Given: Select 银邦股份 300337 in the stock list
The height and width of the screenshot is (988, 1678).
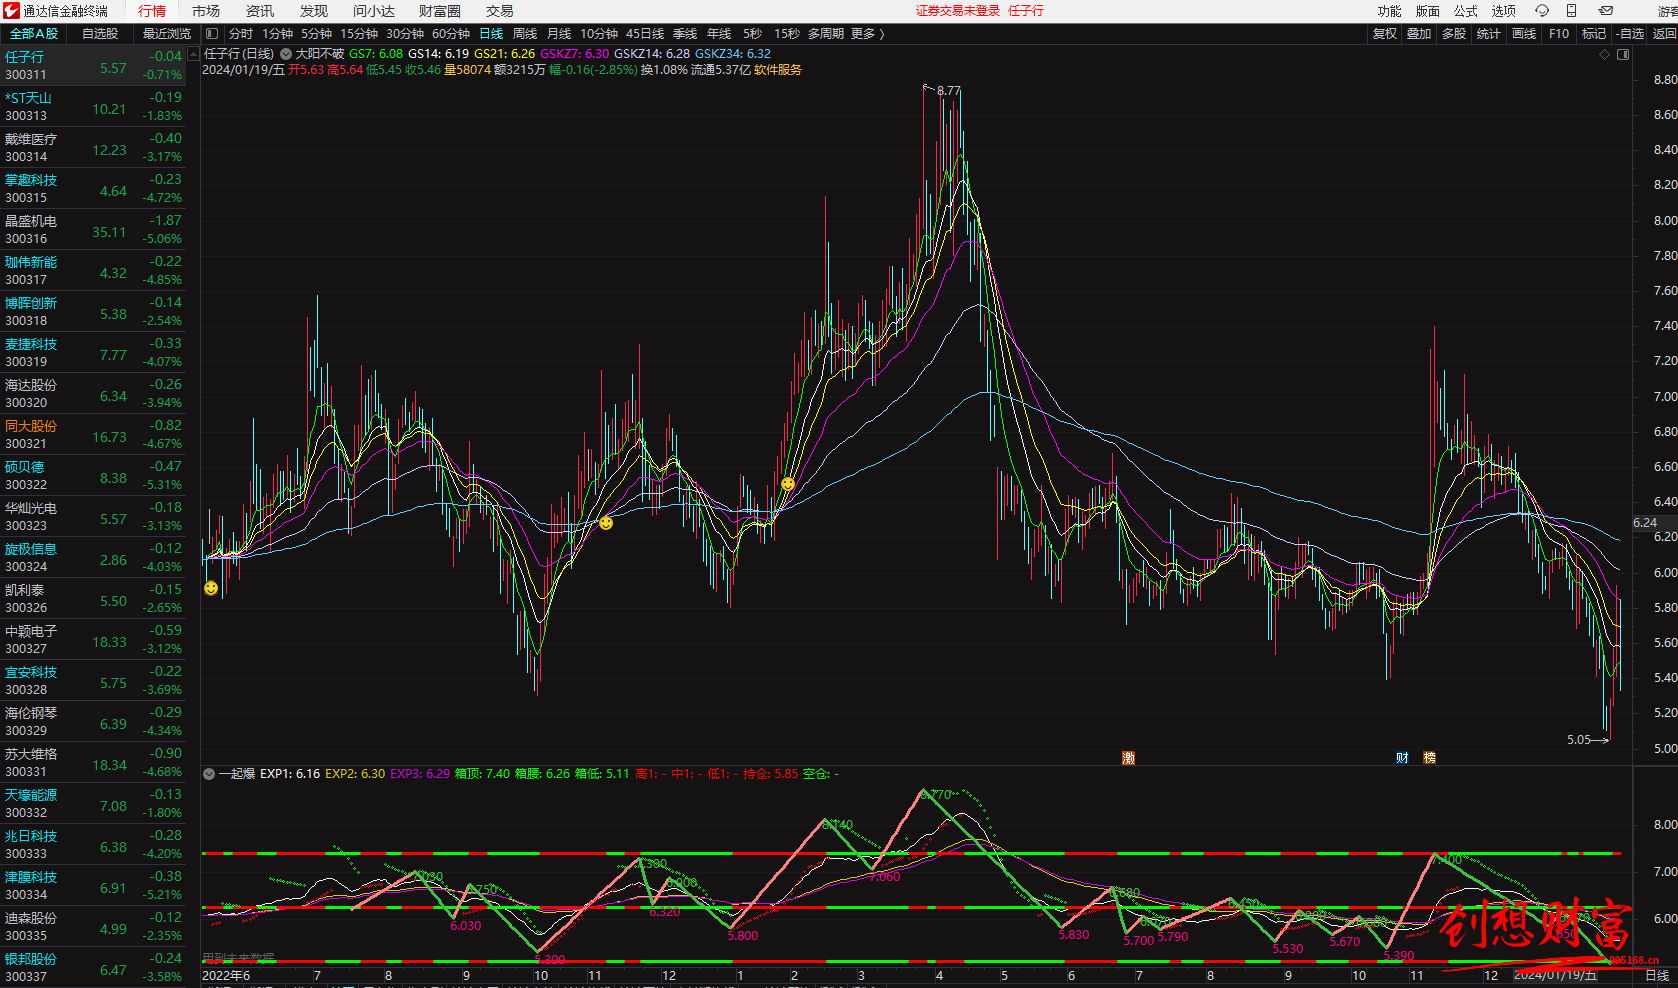Looking at the screenshot, I should click(93, 967).
